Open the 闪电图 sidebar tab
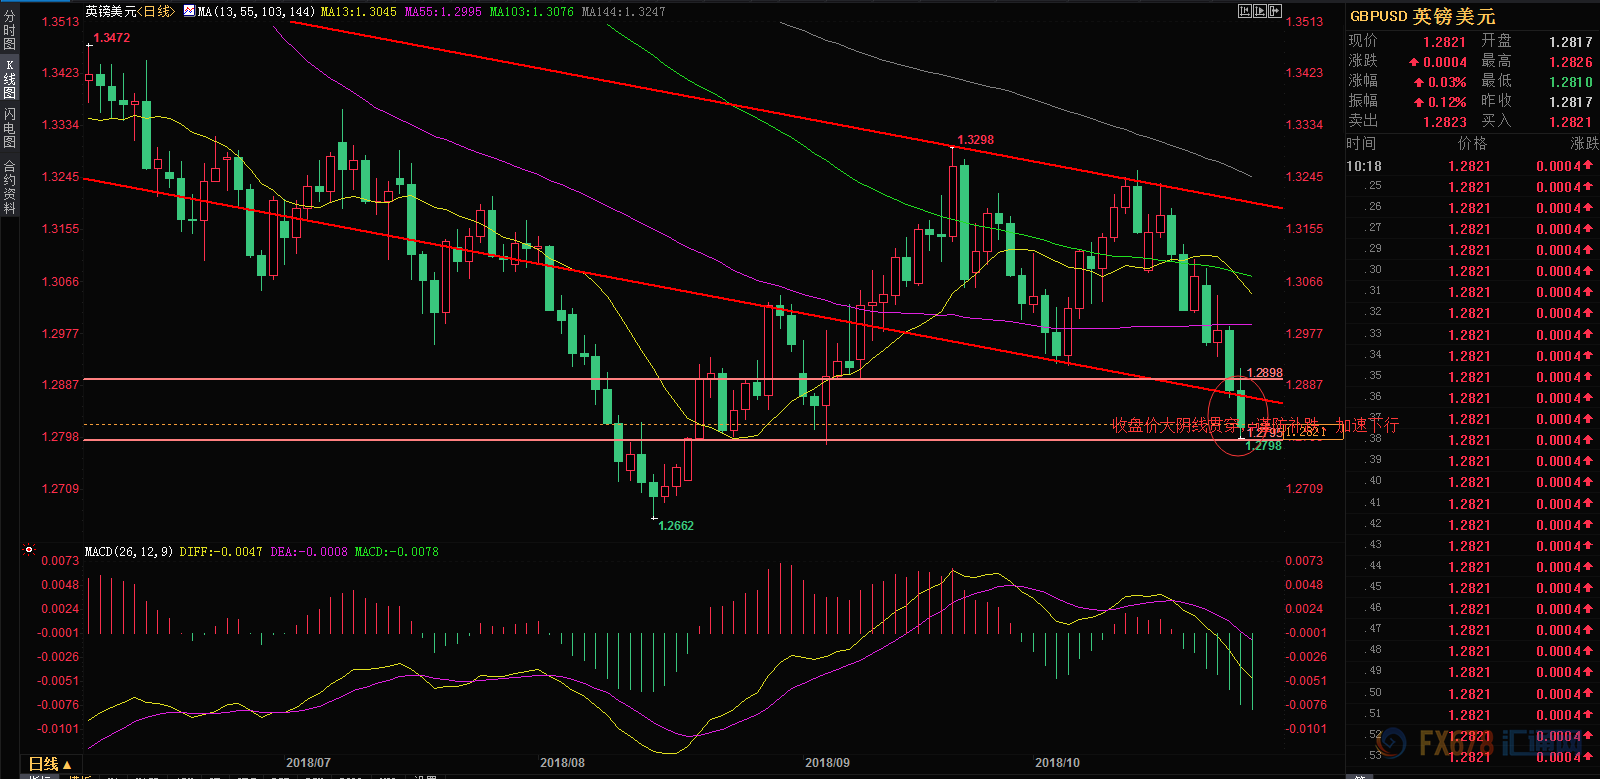The image size is (1600, 779). click(x=9, y=126)
